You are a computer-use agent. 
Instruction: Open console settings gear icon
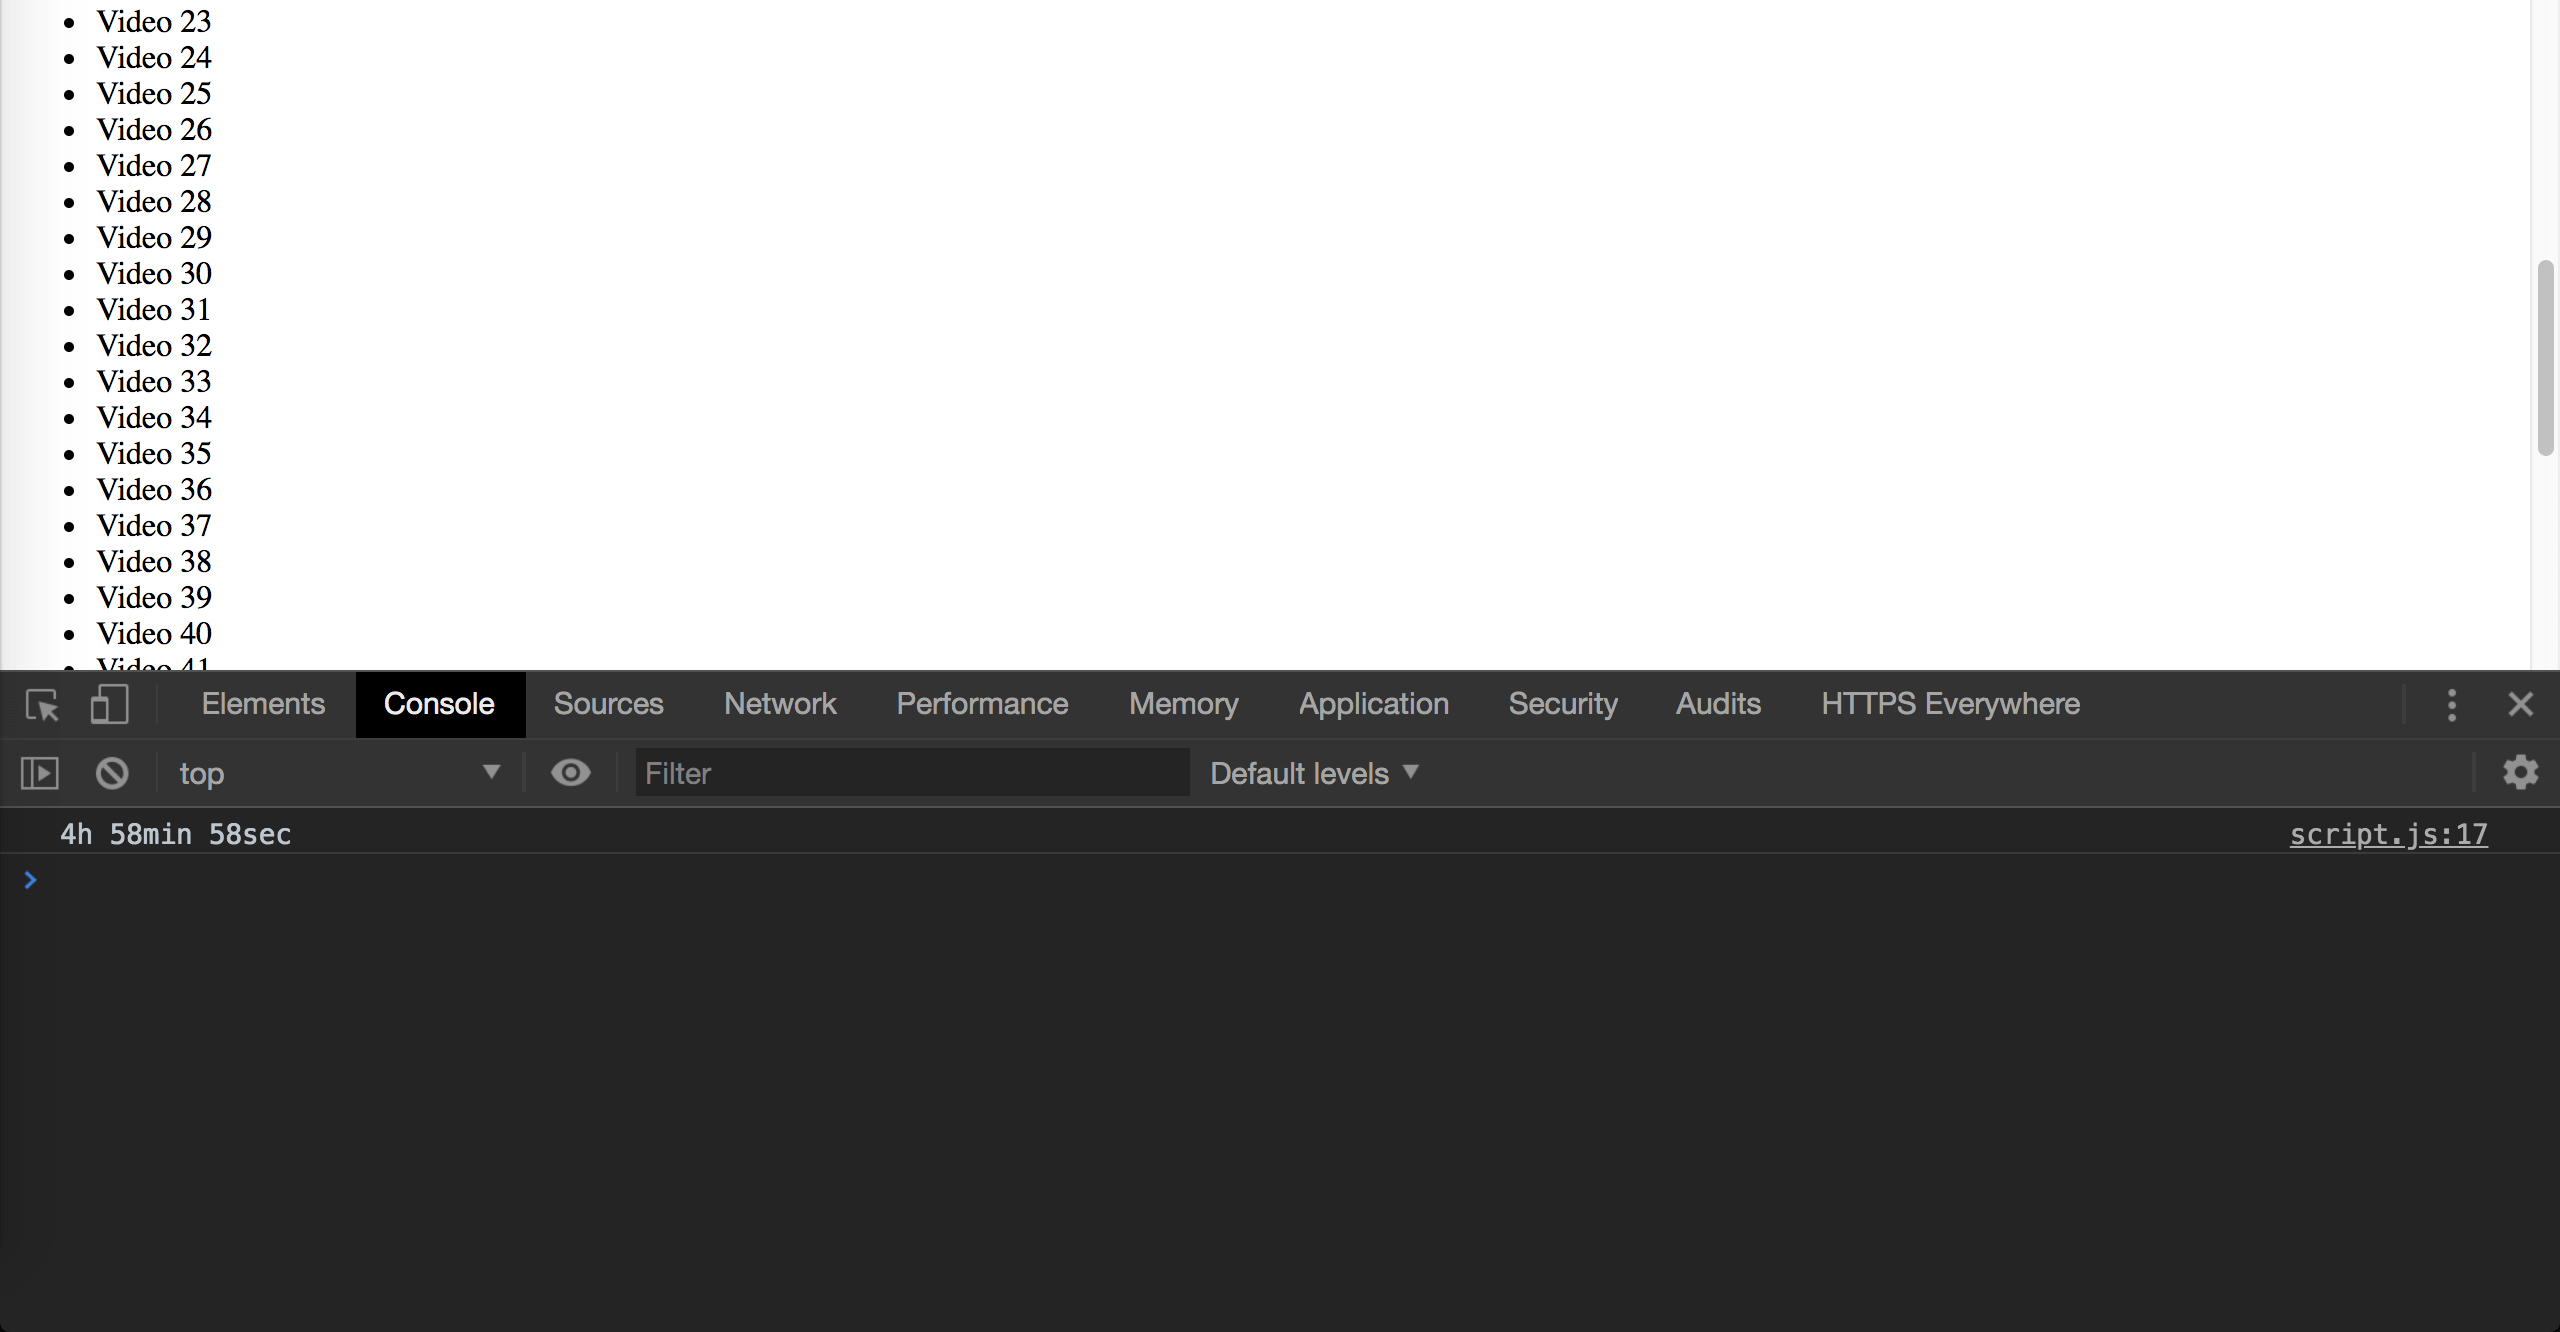(x=2520, y=773)
